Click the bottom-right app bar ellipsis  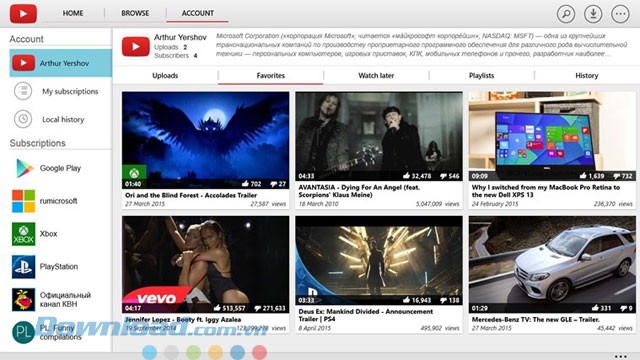[x=620, y=356]
